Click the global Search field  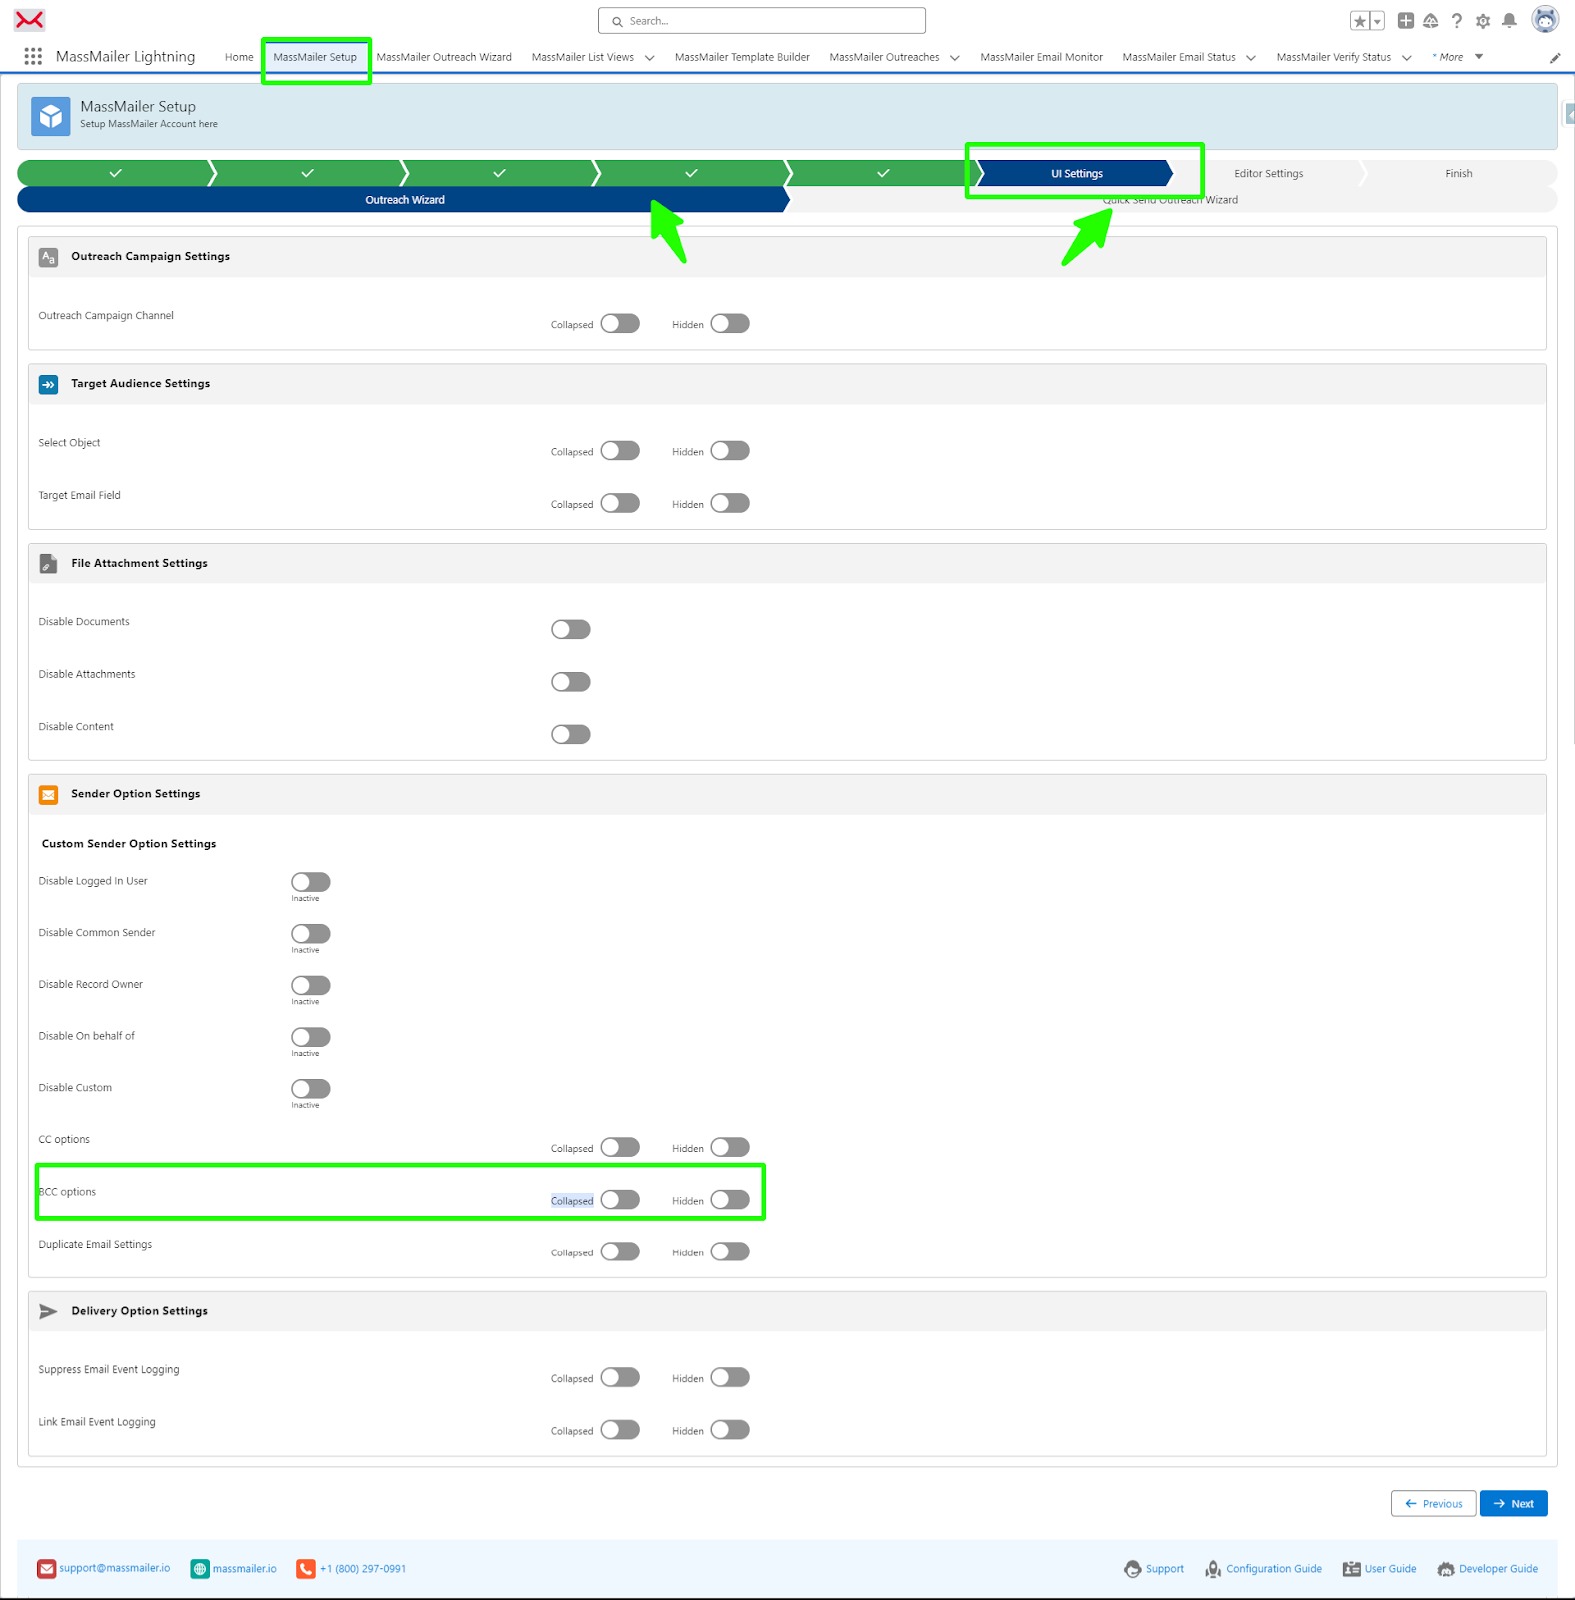[x=762, y=21]
